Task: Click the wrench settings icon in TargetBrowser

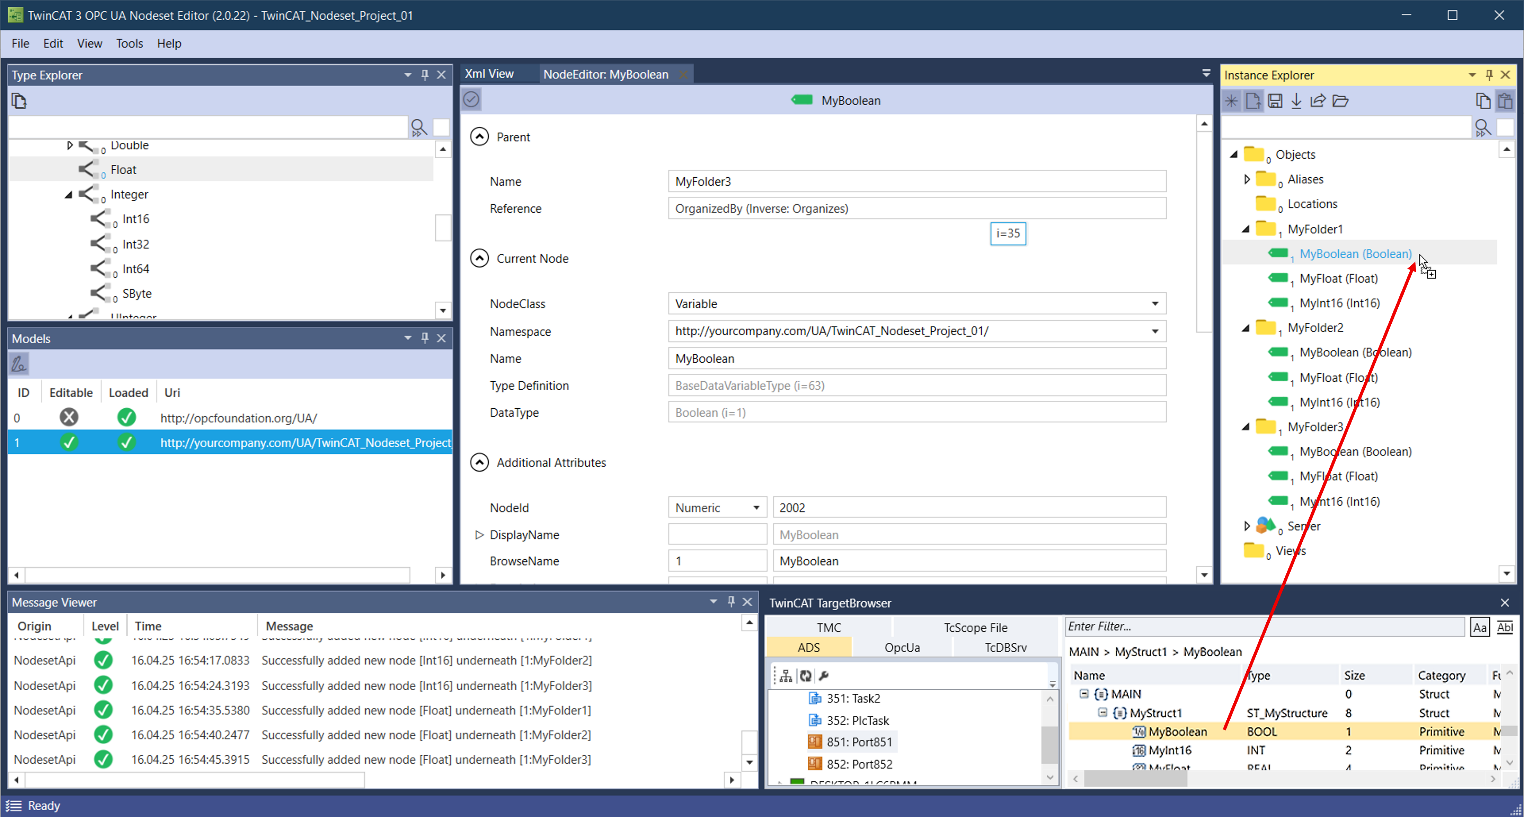Action: (x=824, y=676)
